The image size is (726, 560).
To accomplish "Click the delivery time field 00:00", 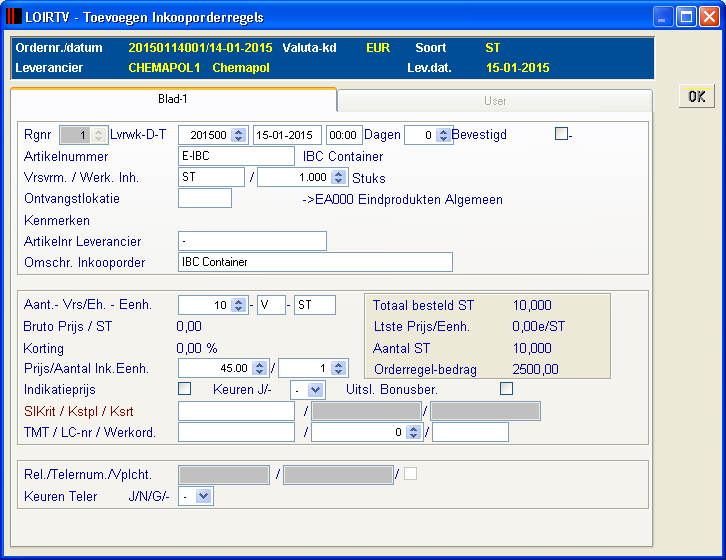I will point(344,135).
